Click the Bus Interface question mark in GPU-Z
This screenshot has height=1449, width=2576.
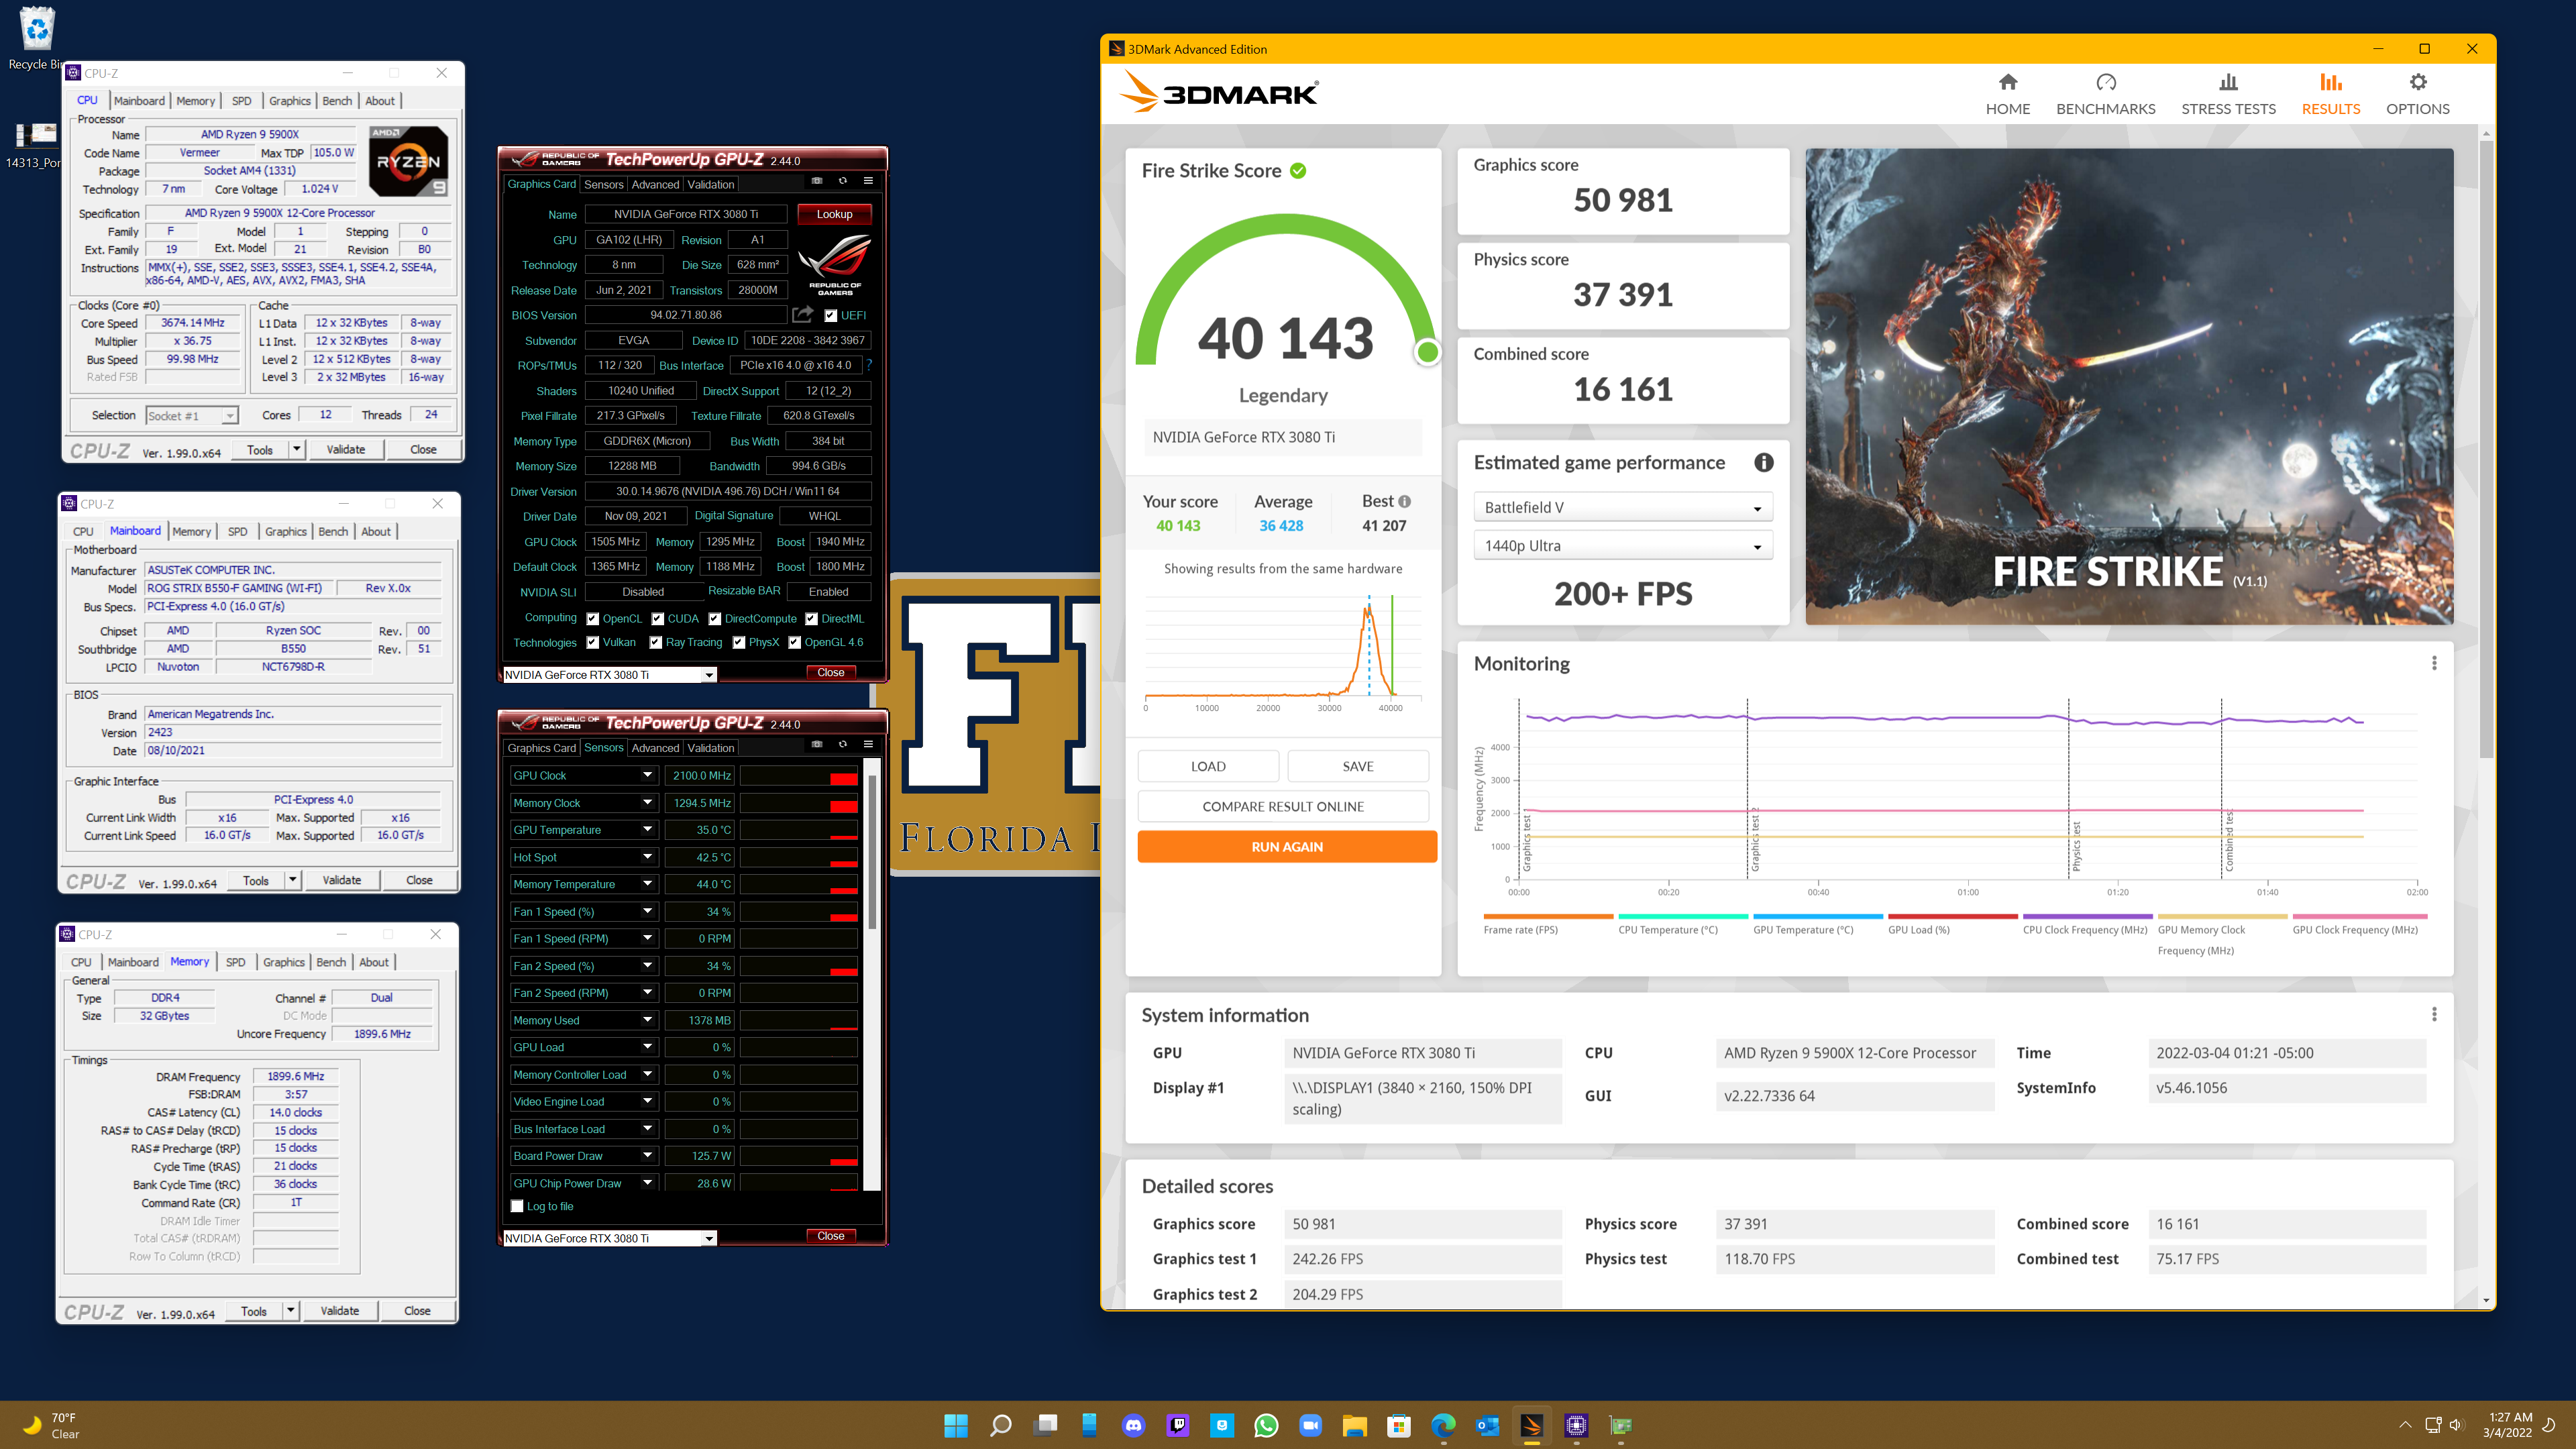tap(869, 365)
